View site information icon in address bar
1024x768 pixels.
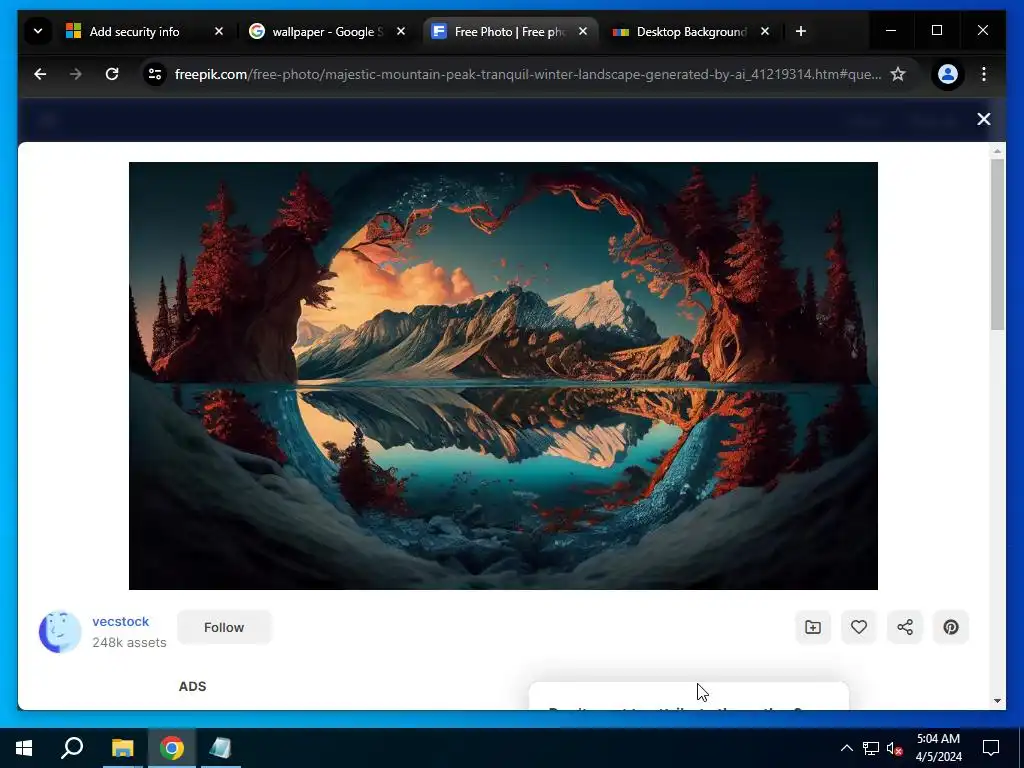coord(155,74)
